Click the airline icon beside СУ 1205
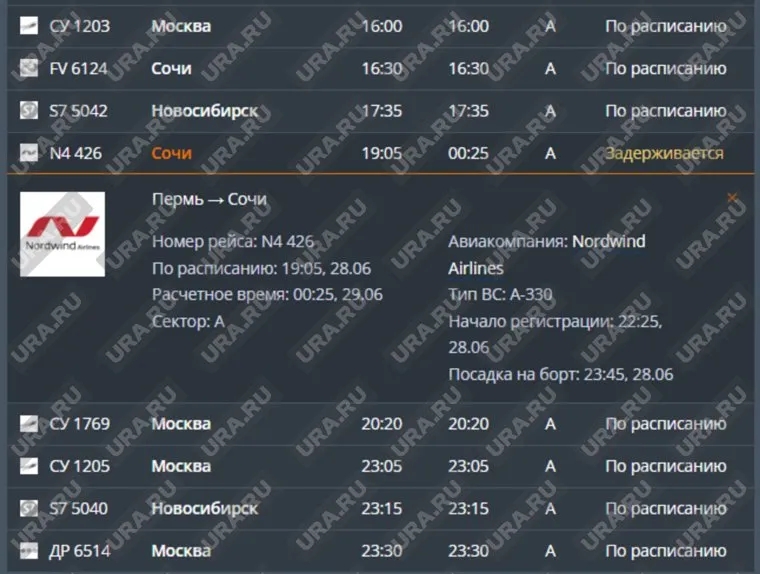 point(29,466)
